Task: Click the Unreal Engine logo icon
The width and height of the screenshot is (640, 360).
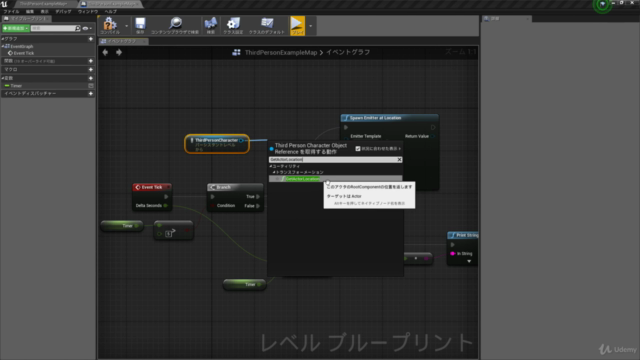Action: coord(4,4)
